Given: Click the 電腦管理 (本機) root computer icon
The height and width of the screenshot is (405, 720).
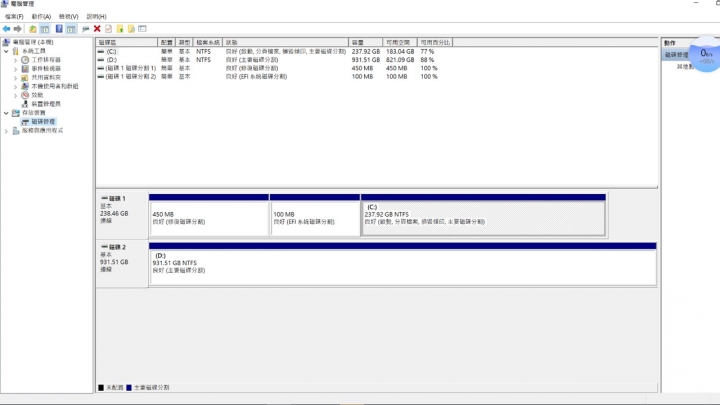Looking at the screenshot, I should click(6, 42).
